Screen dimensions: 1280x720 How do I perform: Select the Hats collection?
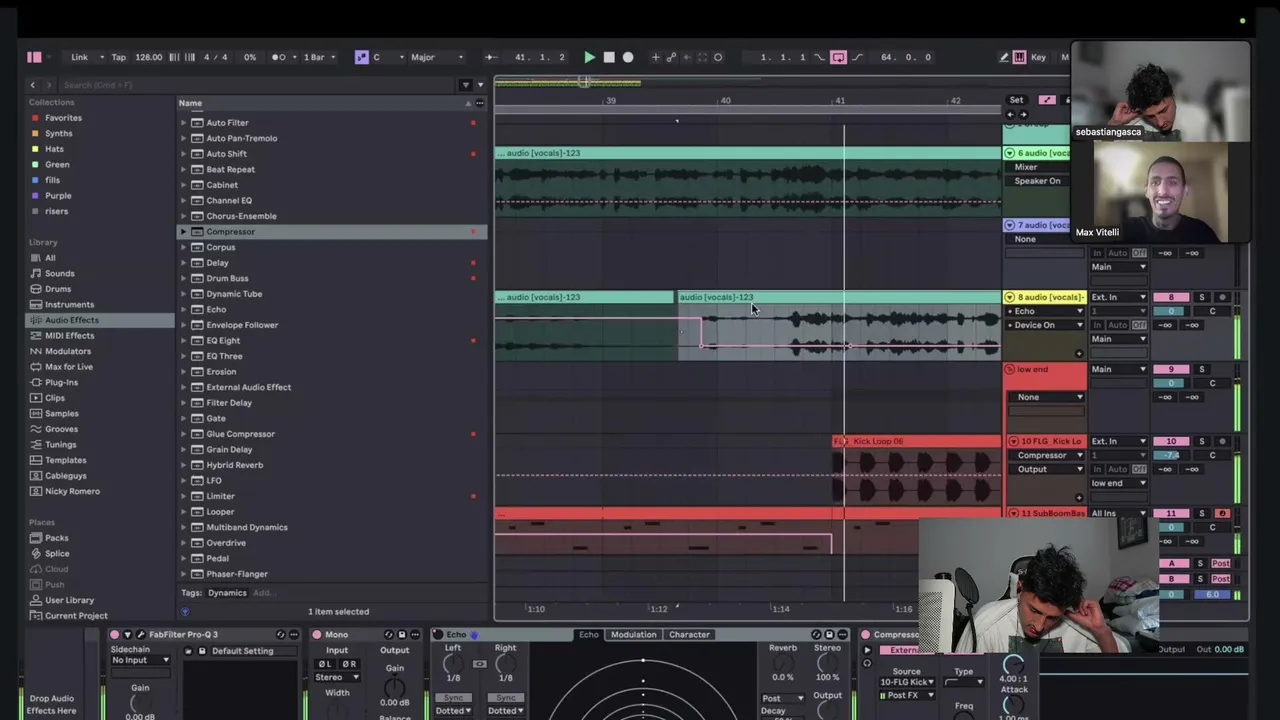[54, 149]
